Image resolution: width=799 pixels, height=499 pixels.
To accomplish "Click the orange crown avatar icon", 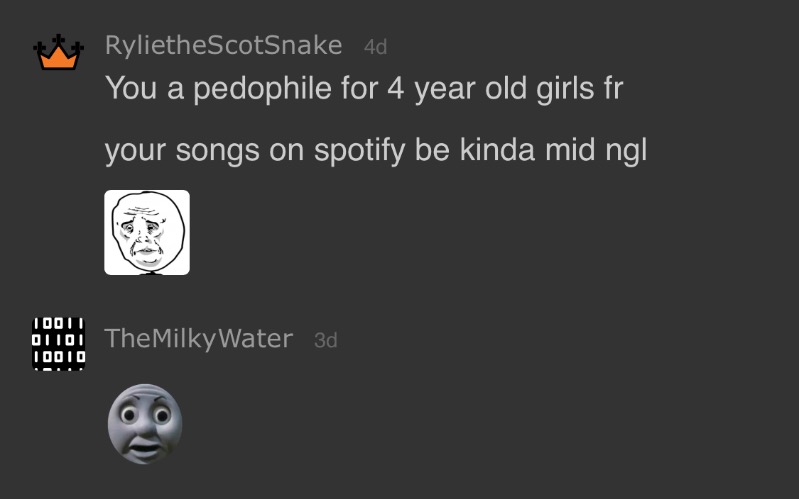I will (x=57, y=54).
